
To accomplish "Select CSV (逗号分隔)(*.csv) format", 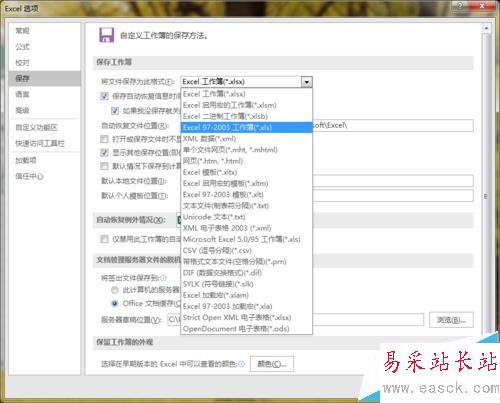I will 246,250.
